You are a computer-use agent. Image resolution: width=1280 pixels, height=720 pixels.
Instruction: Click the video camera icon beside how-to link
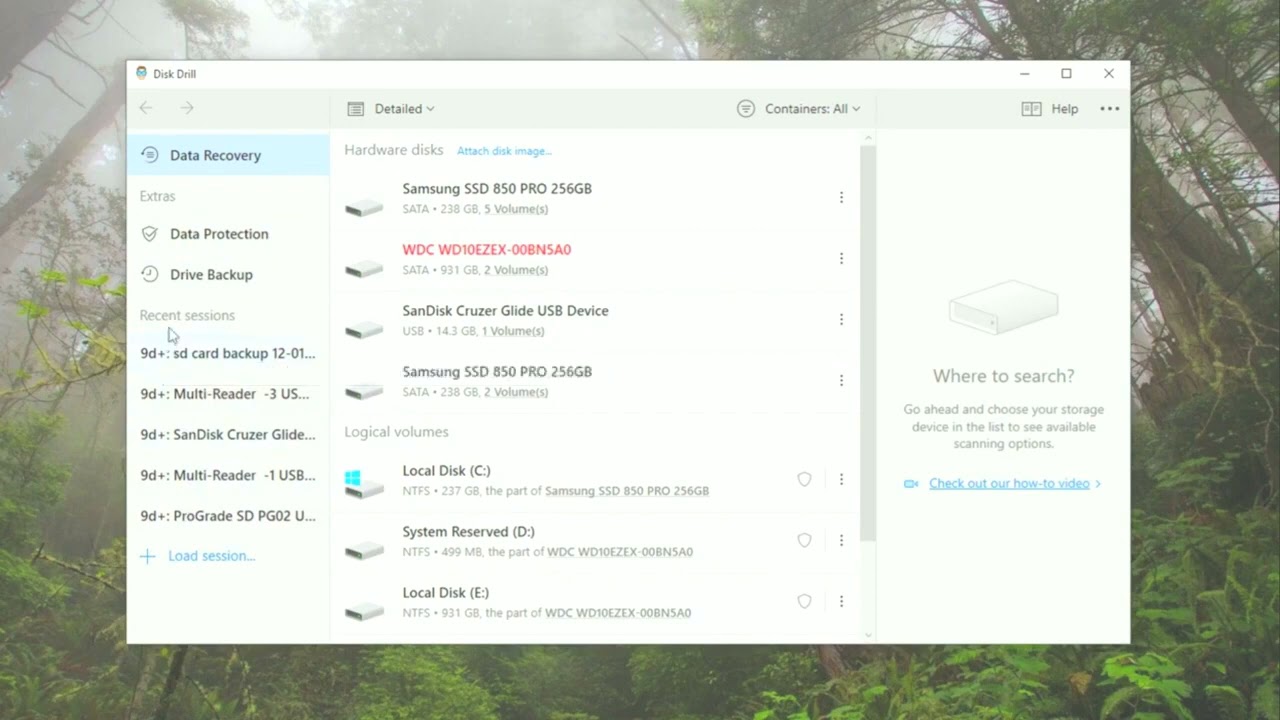911,484
